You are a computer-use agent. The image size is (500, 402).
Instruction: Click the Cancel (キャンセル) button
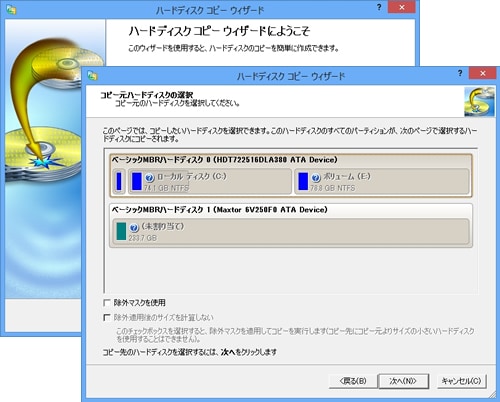pyautogui.click(x=461, y=381)
